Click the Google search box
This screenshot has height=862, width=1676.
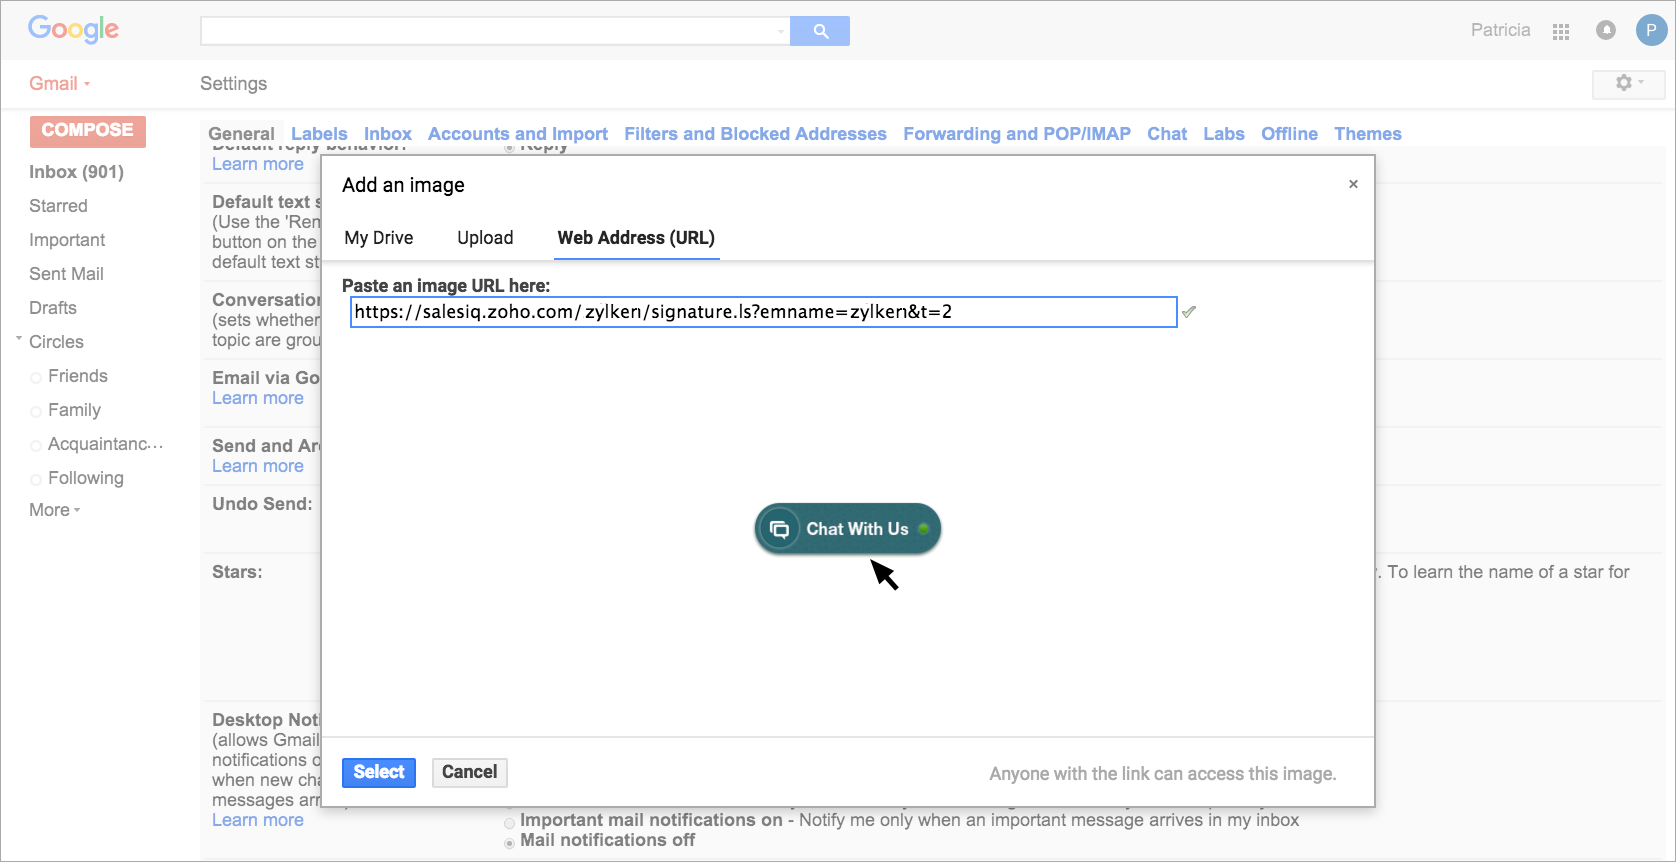495,31
